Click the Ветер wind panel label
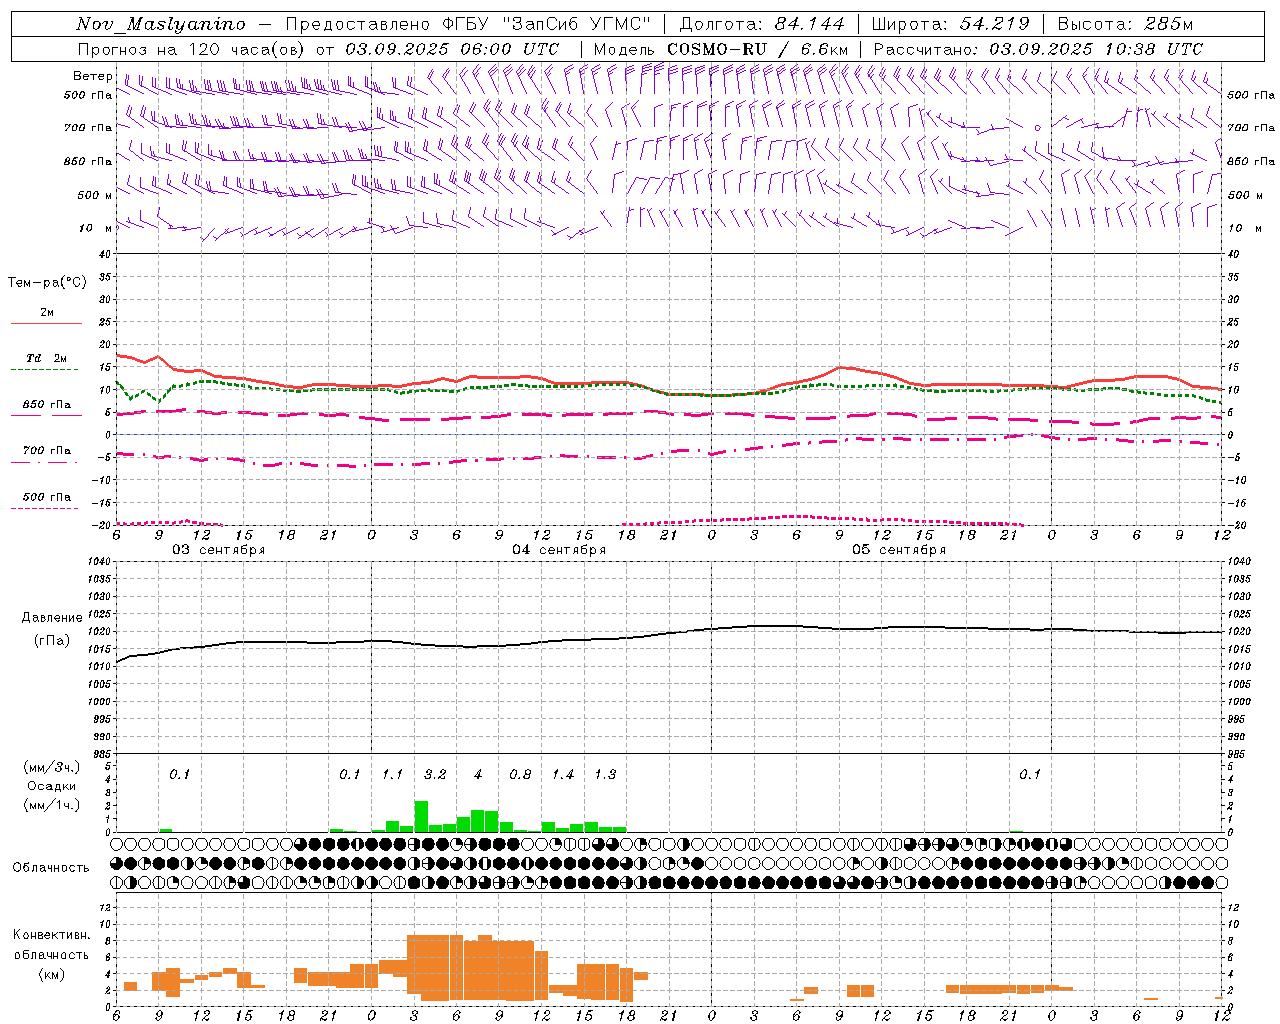Screen dimensions: 1280x1024 [92, 76]
